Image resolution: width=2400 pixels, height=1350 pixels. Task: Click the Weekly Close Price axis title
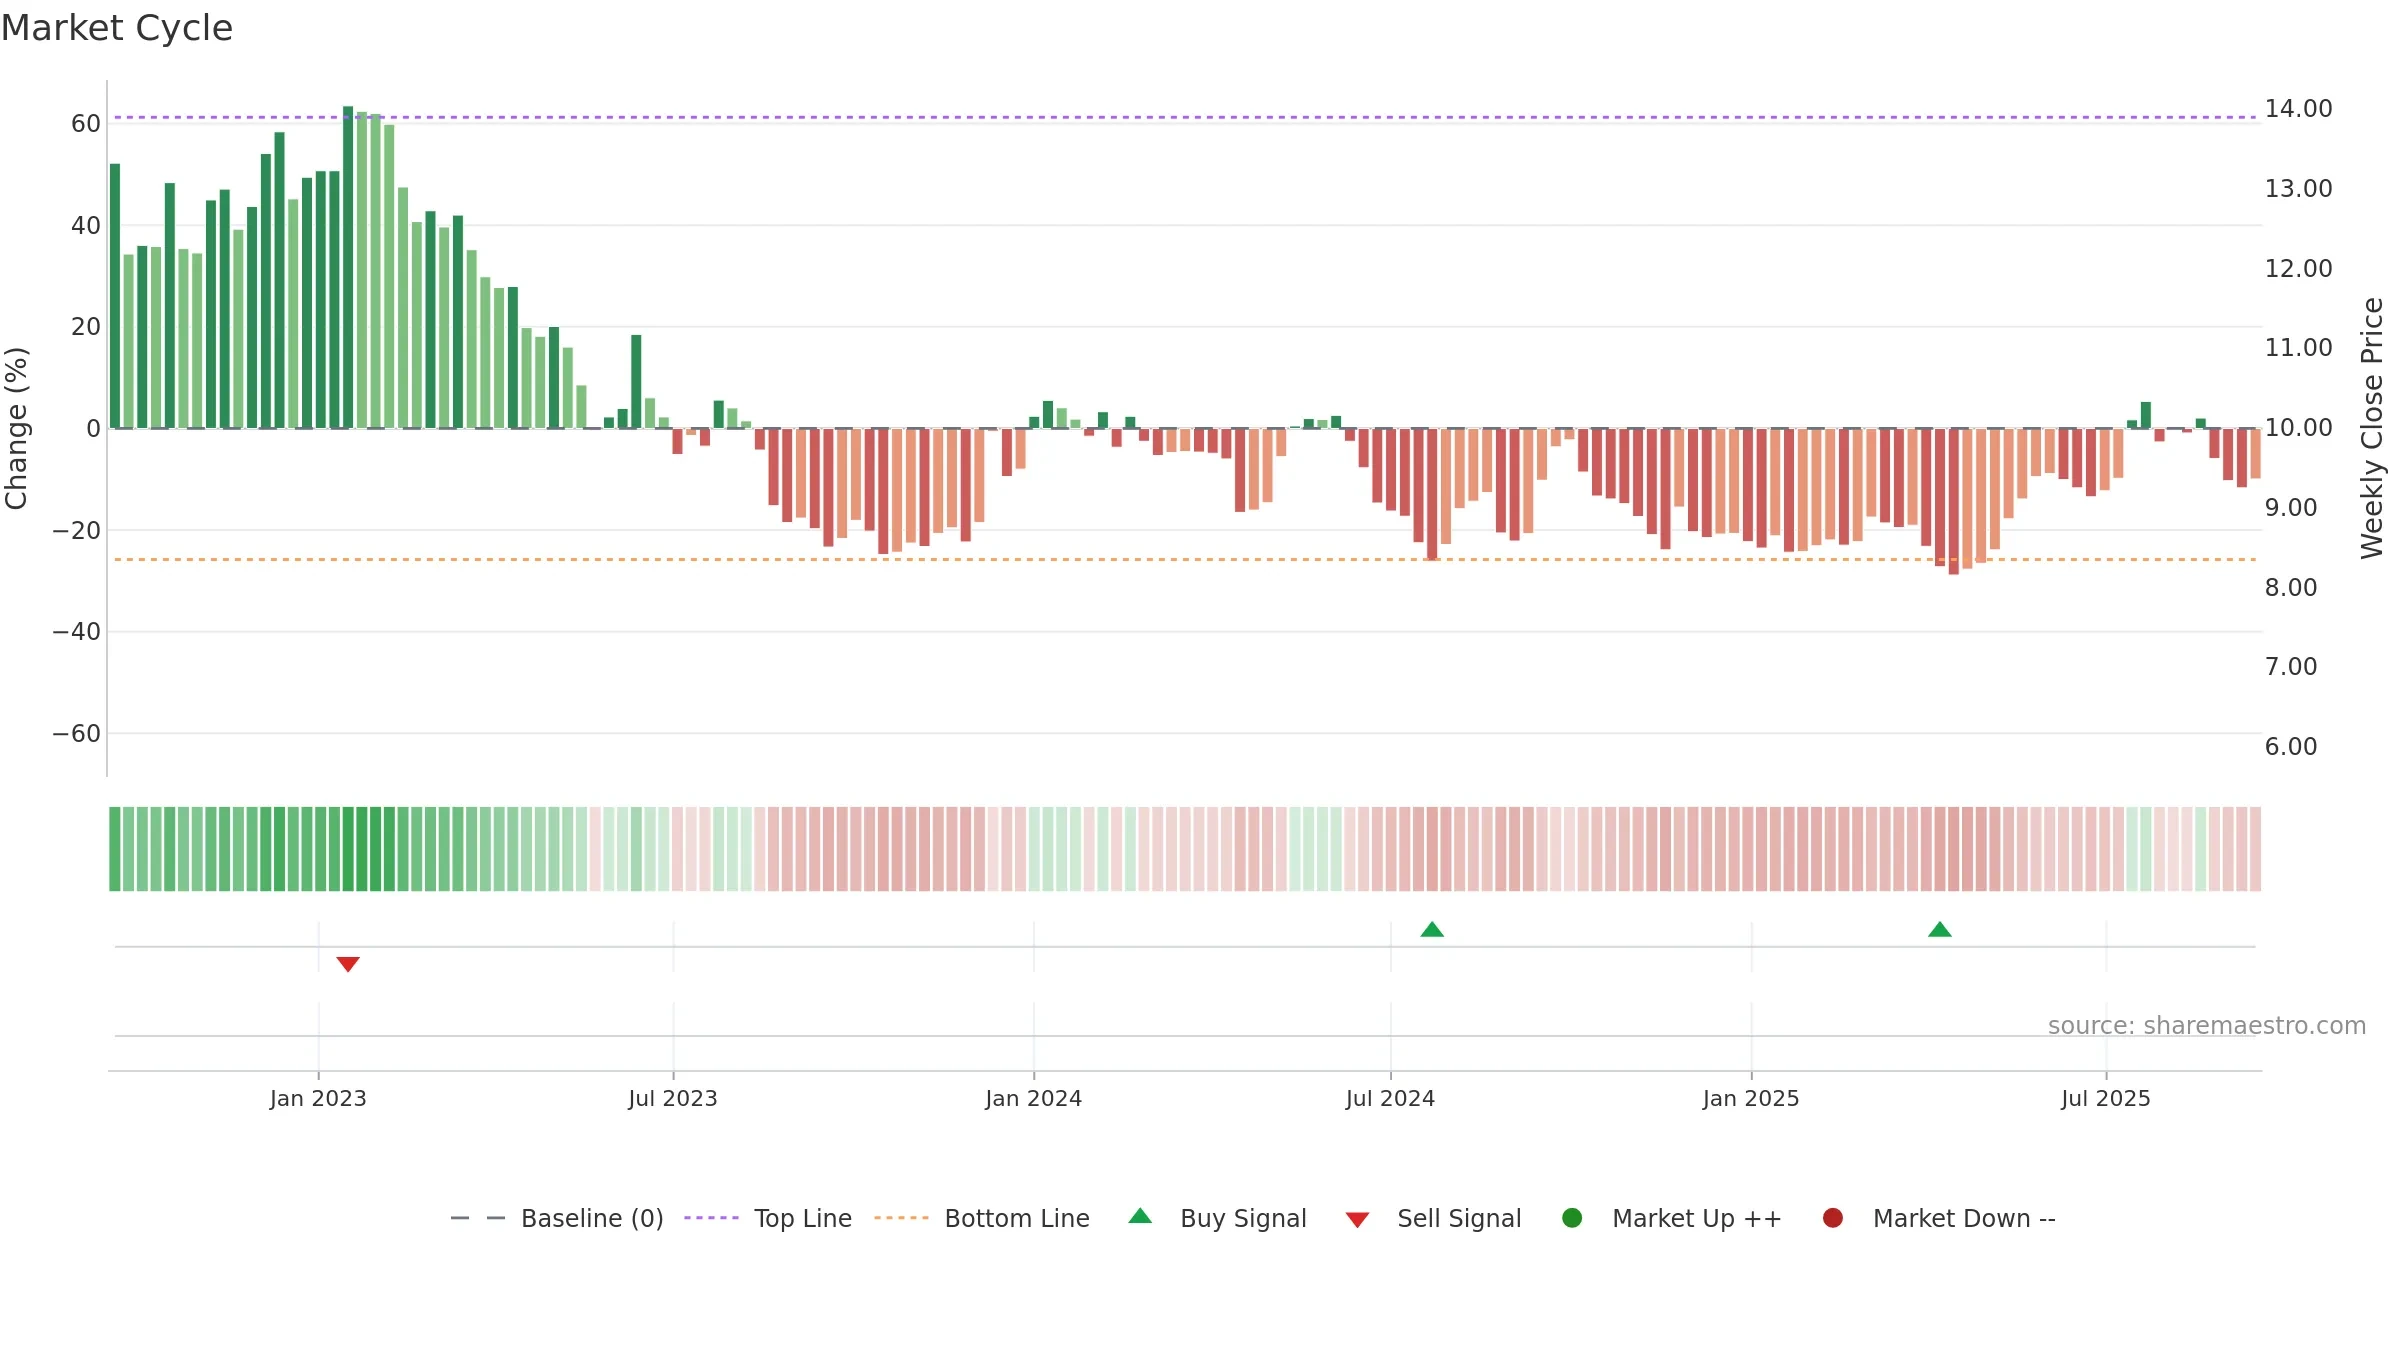[2372, 428]
